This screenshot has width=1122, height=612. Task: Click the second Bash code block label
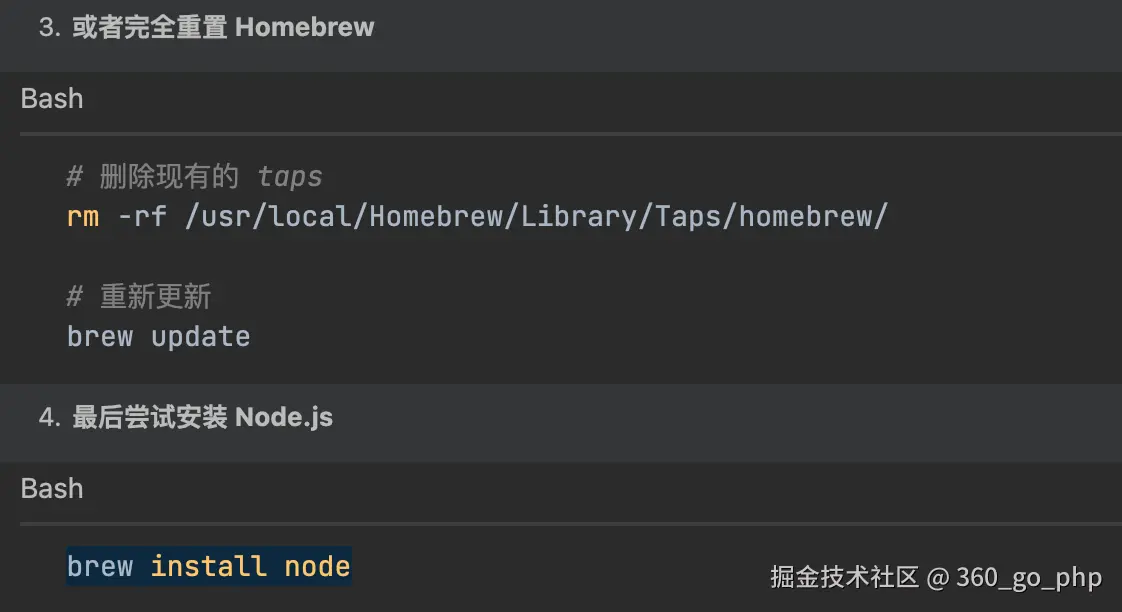(52, 489)
